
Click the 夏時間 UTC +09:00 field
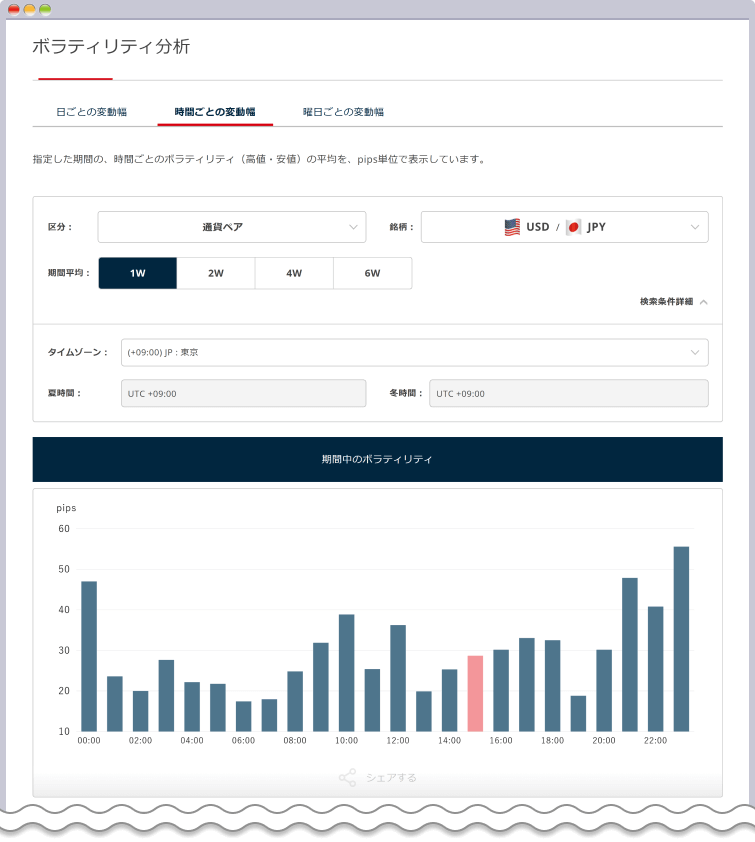pyautogui.click(x=243, y=393)
